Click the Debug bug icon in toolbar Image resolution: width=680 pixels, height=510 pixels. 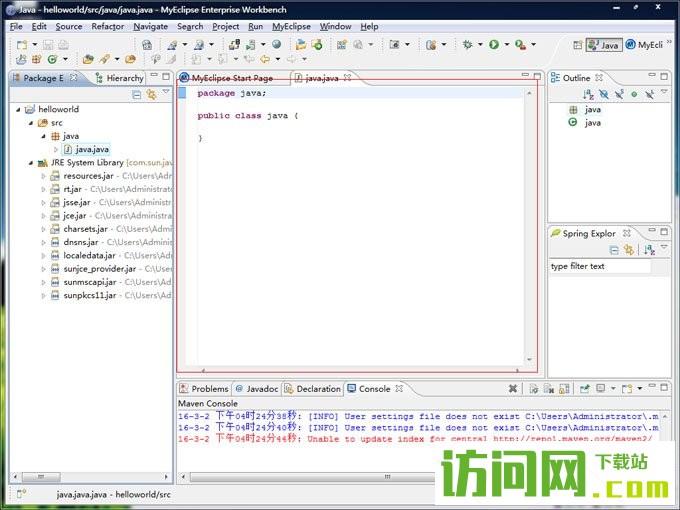point(468,44)
